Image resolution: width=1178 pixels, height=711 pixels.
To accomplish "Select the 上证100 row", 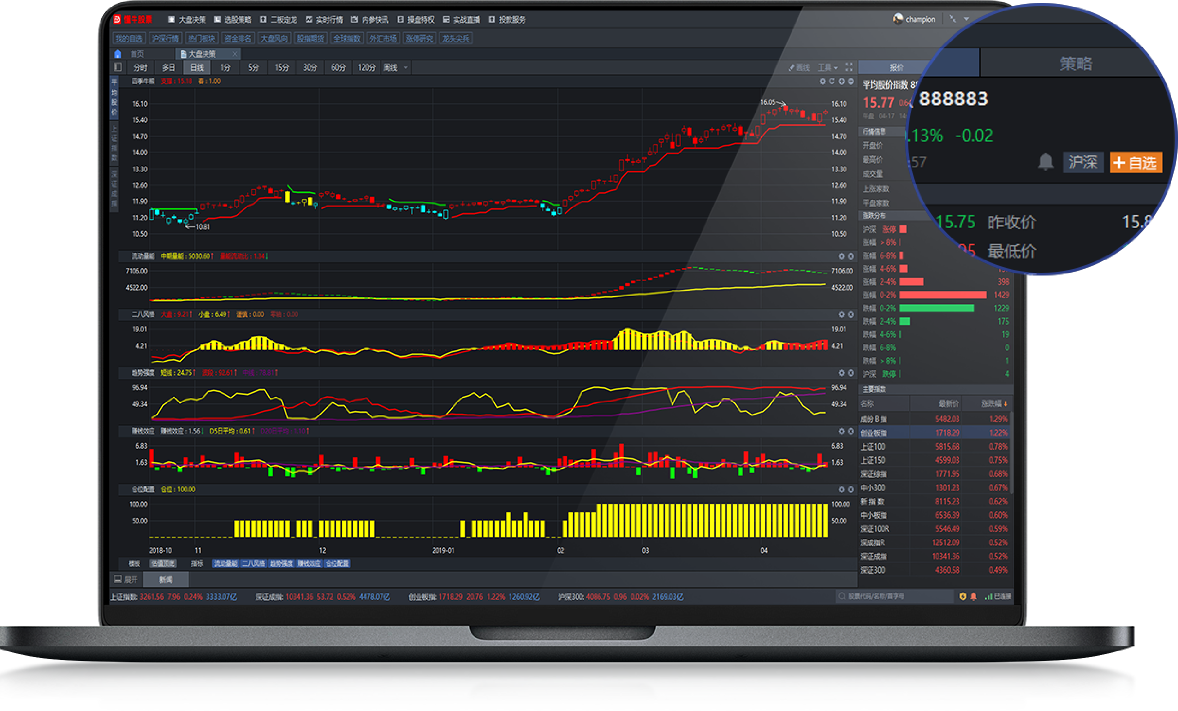I will click(934, 446).
